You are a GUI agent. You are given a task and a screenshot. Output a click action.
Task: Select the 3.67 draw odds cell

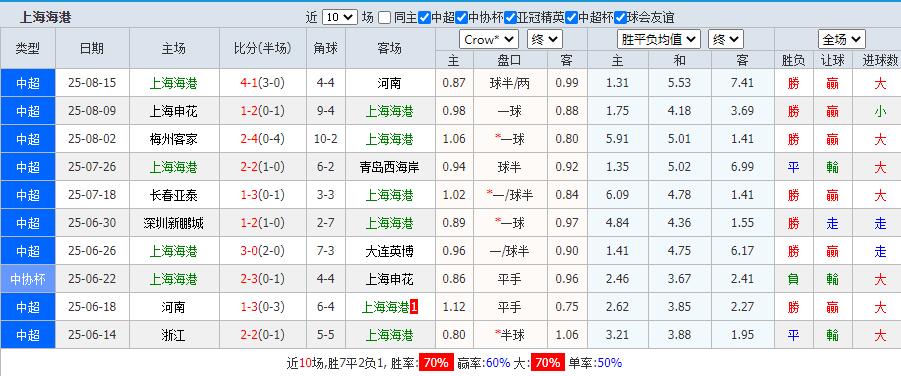click(x=679, y=279)
